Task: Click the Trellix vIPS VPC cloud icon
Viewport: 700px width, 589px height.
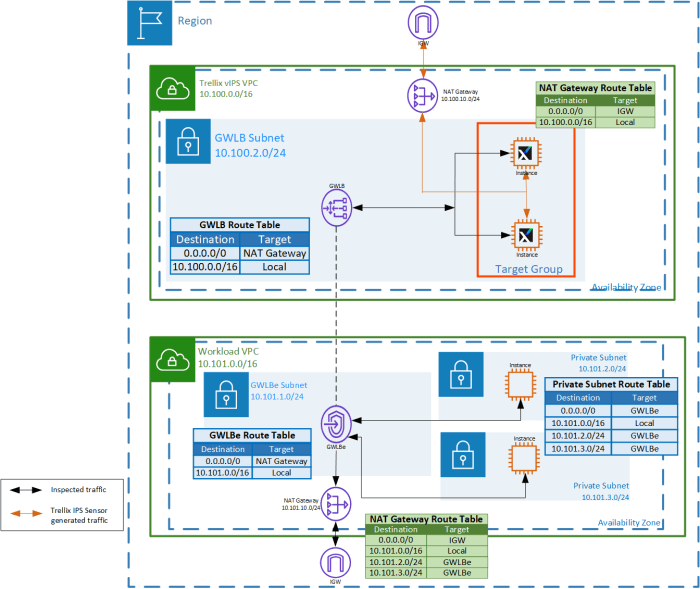Action: tap(172, 88)
